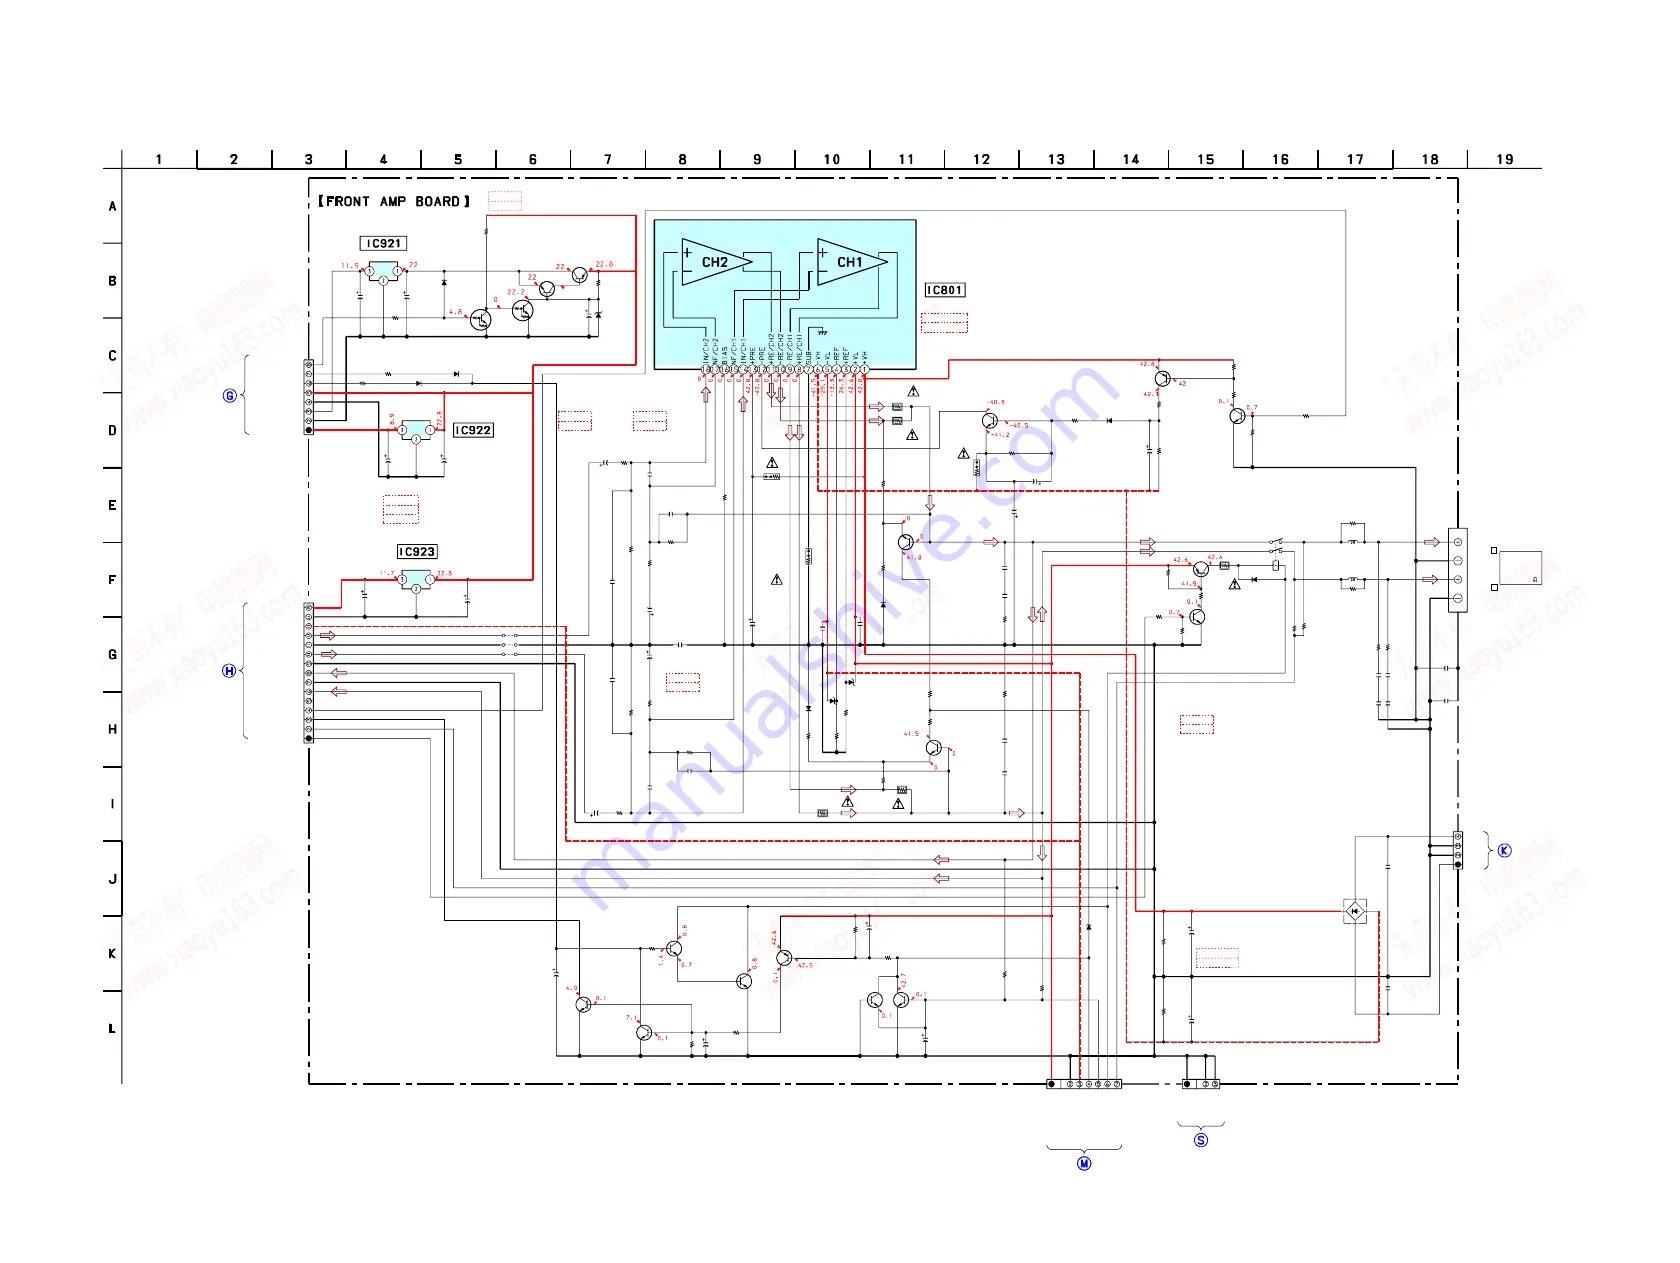
Task: Select column number 14 in top ruler
Action: pos(1131,159)
